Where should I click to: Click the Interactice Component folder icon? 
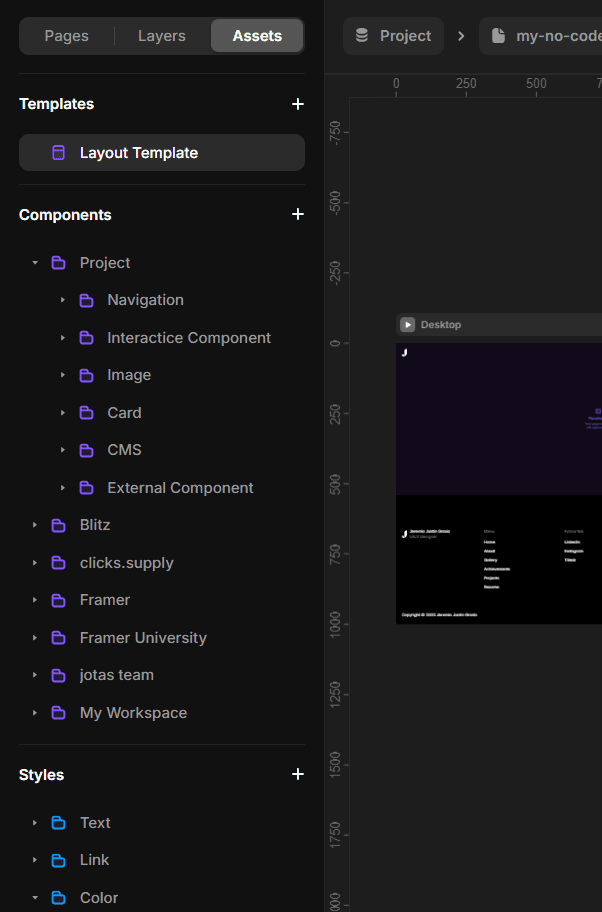coord(87,338)
